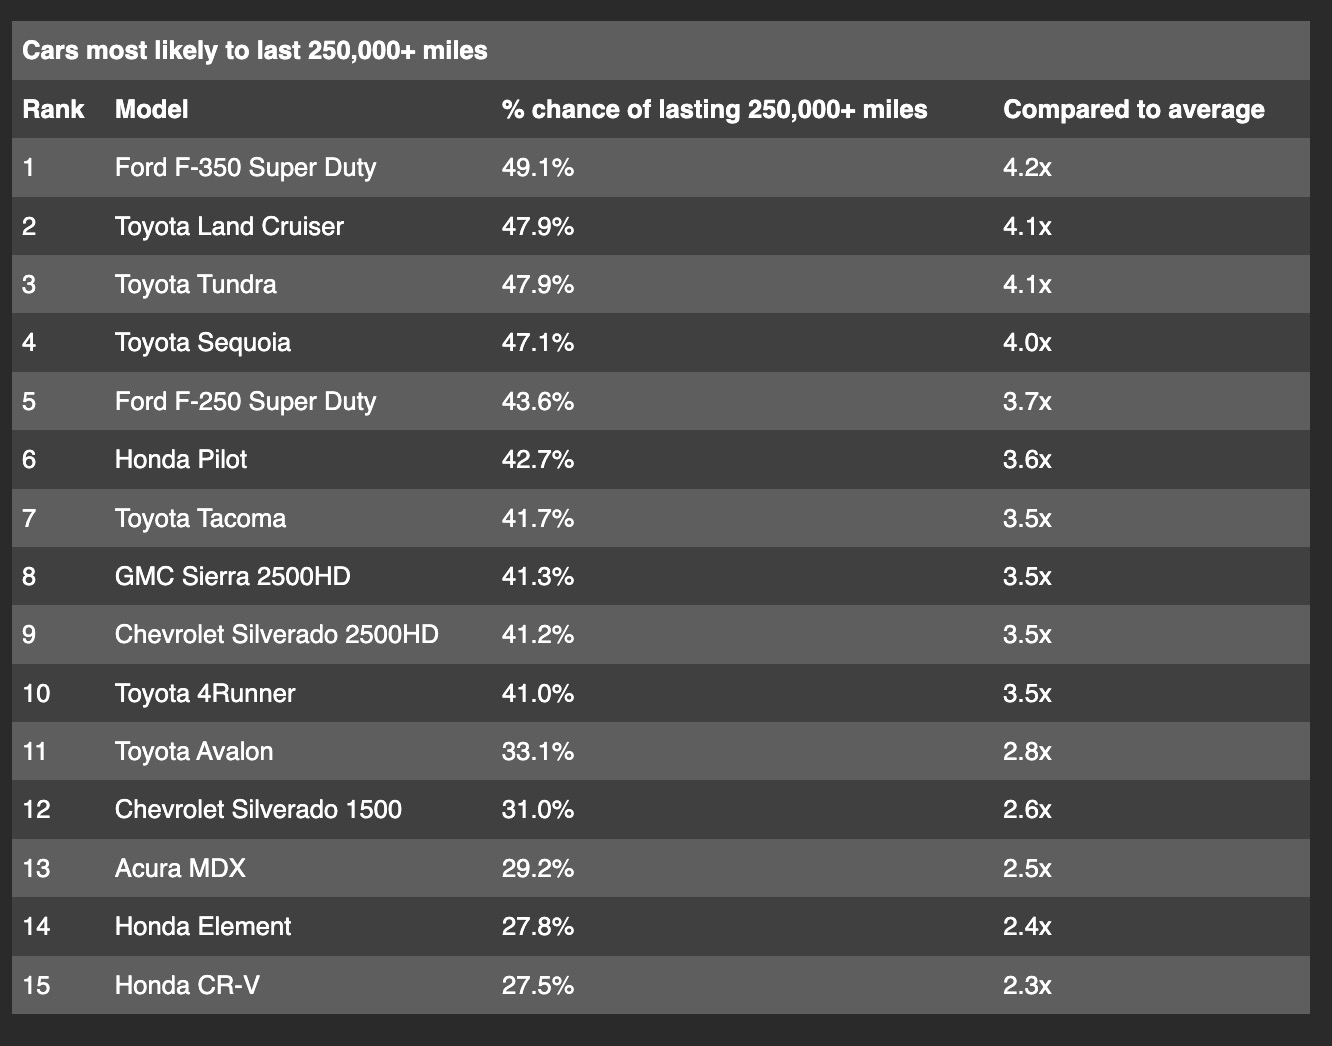Viewport: 1332px width, 1046px height.
Task: Select the Chevrolet Silverado 2500HD cell
Action: click(276, 635)
